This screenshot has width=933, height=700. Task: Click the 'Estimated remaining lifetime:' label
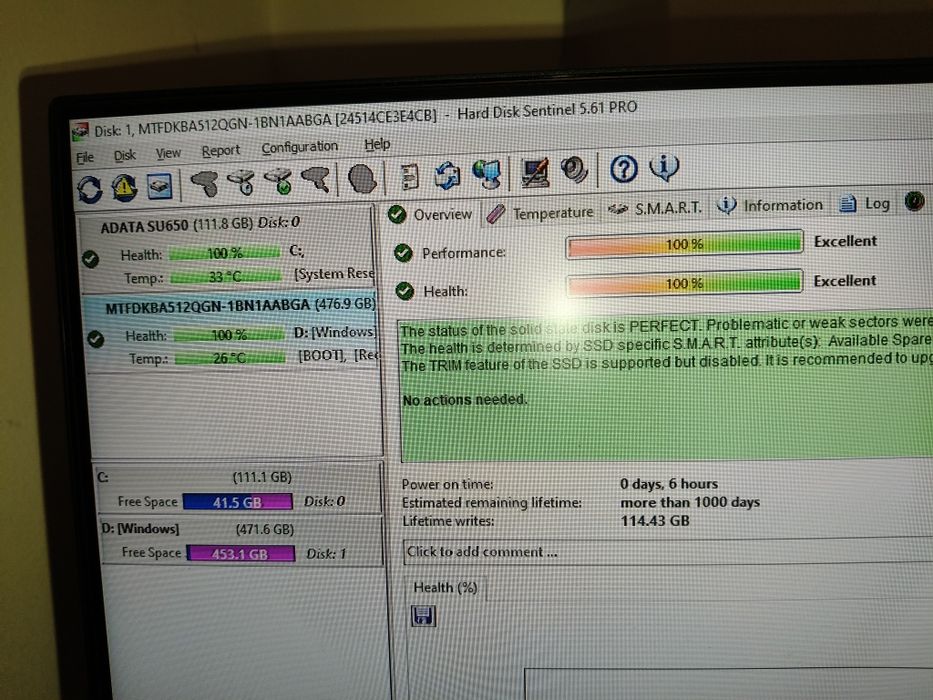[x=492, y=503]
